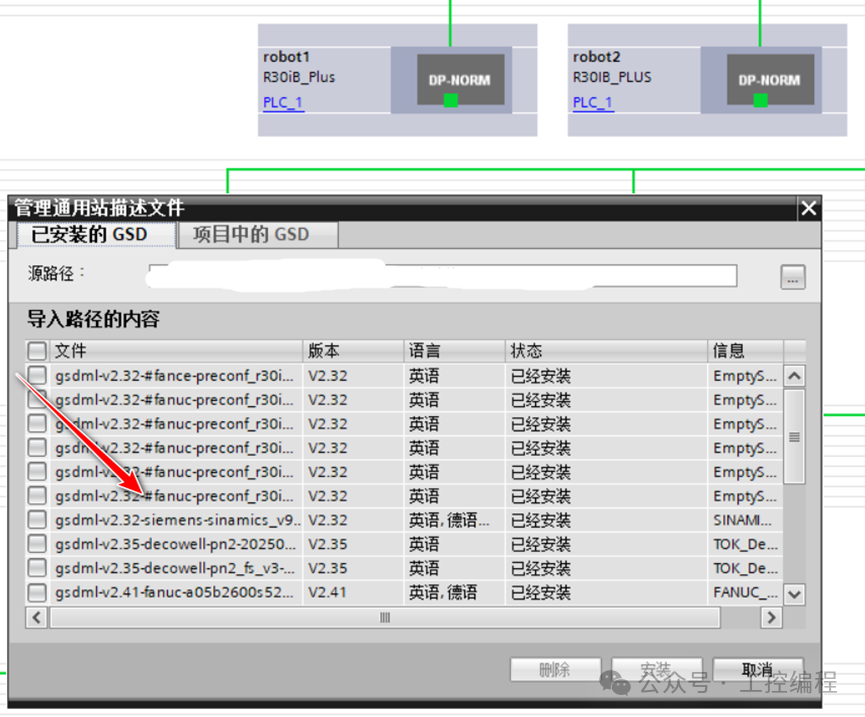Select robot2 device name label
Image resolution: width=865 pixels, height=717 pixels.
[596, 57]
